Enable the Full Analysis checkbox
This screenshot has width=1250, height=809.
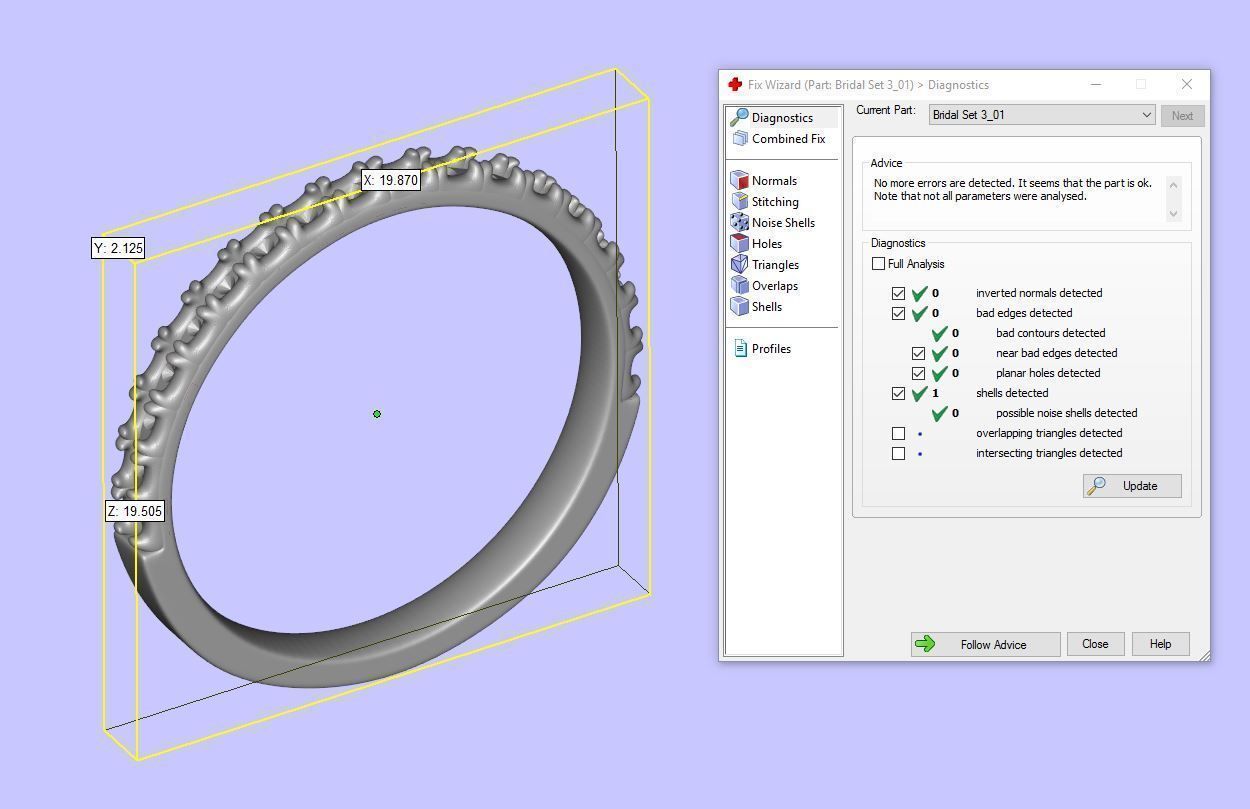pyautogui.click(x=878, y=264)
